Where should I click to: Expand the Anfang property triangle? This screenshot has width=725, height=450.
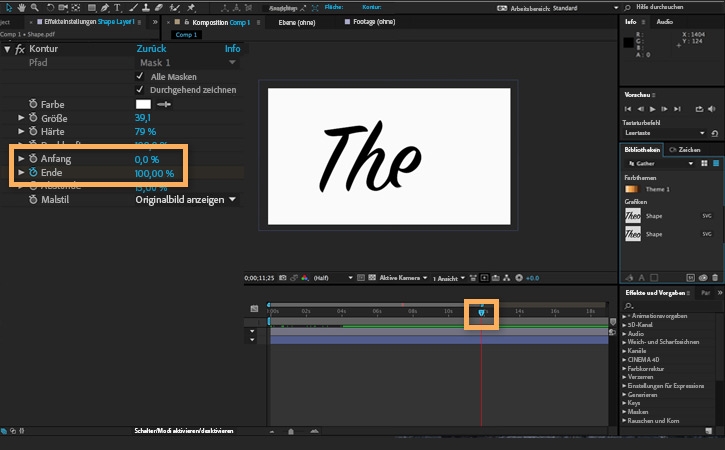[21, 158]
